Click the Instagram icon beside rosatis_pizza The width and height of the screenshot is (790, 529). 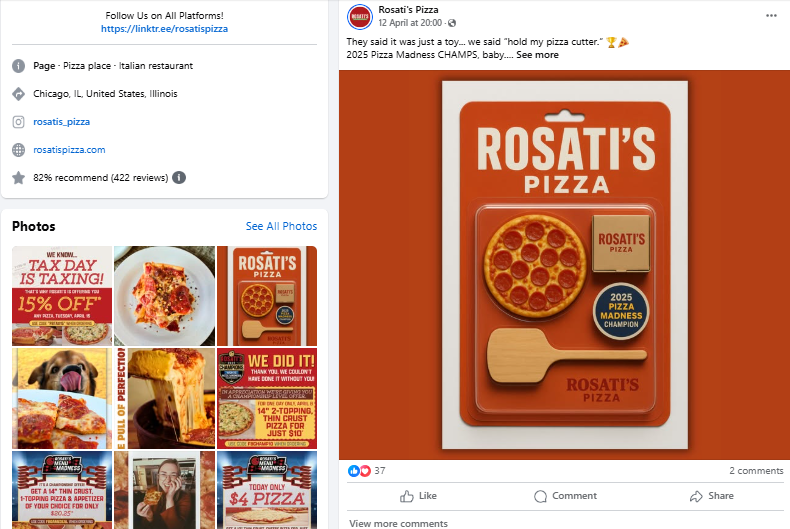[x=18, y=122]
